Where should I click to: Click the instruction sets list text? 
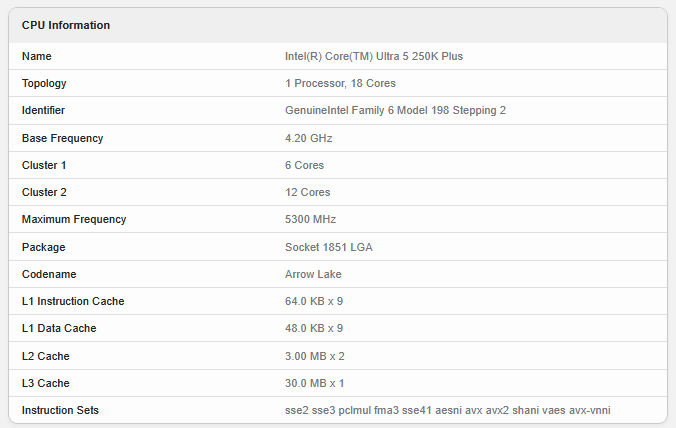tap(447, 410)
